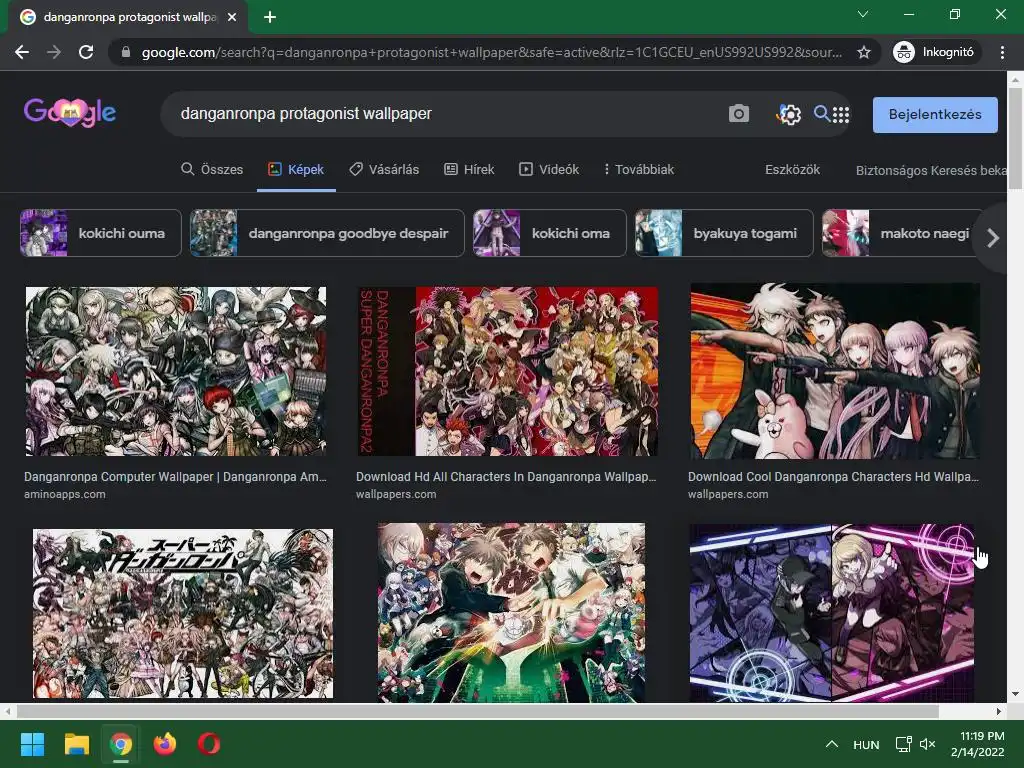1024x768 pixels.
Task: Open the red all-characters wallpaper thumbnail
Action: 508,371
